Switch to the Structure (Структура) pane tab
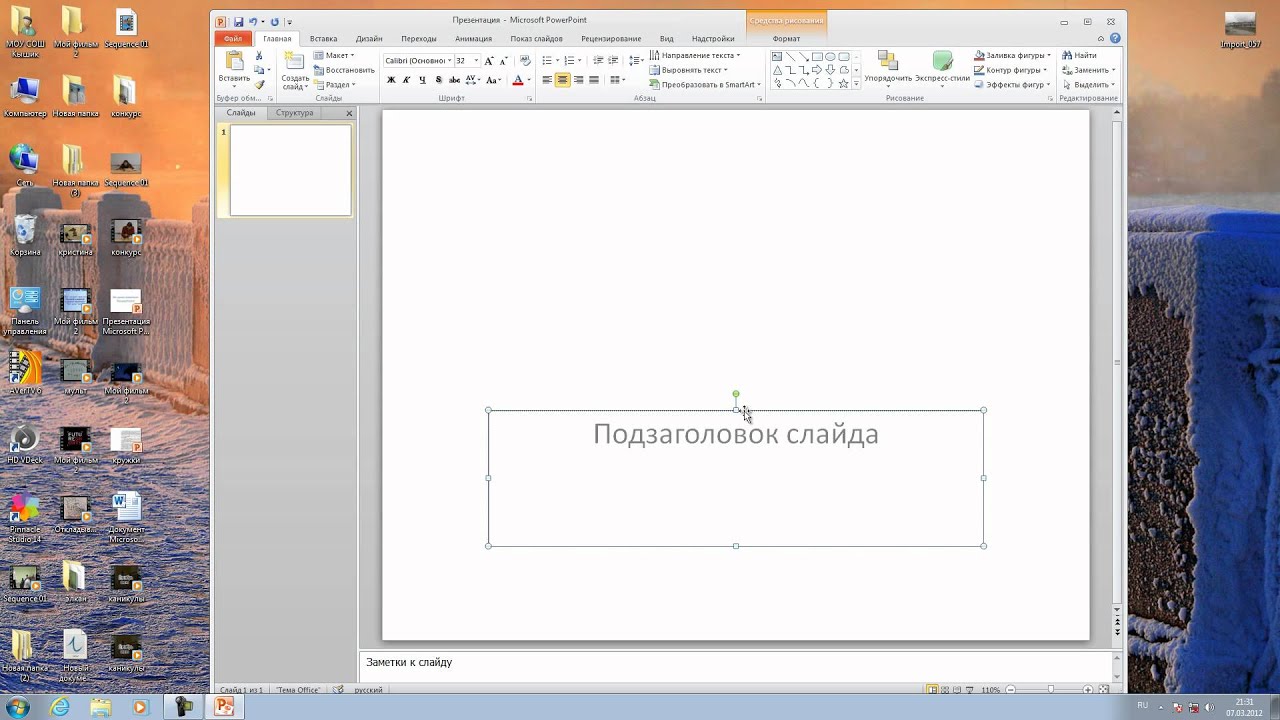1280x720 pixels. coord(295,113)
